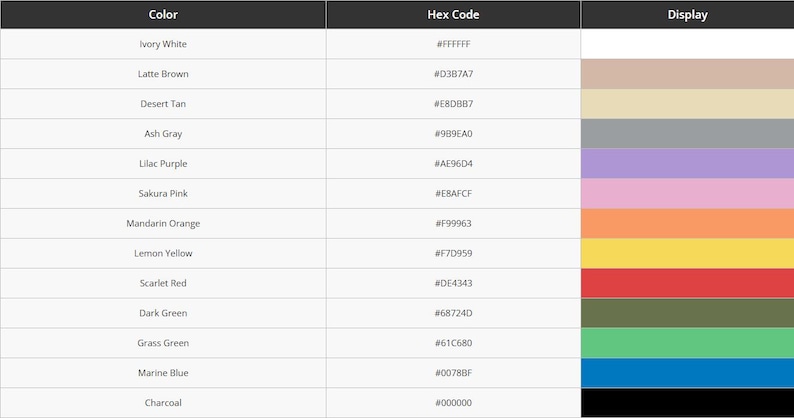794x418 pixels.
Task: Select the Grass Green color name
Action: [x=163, y=343]
